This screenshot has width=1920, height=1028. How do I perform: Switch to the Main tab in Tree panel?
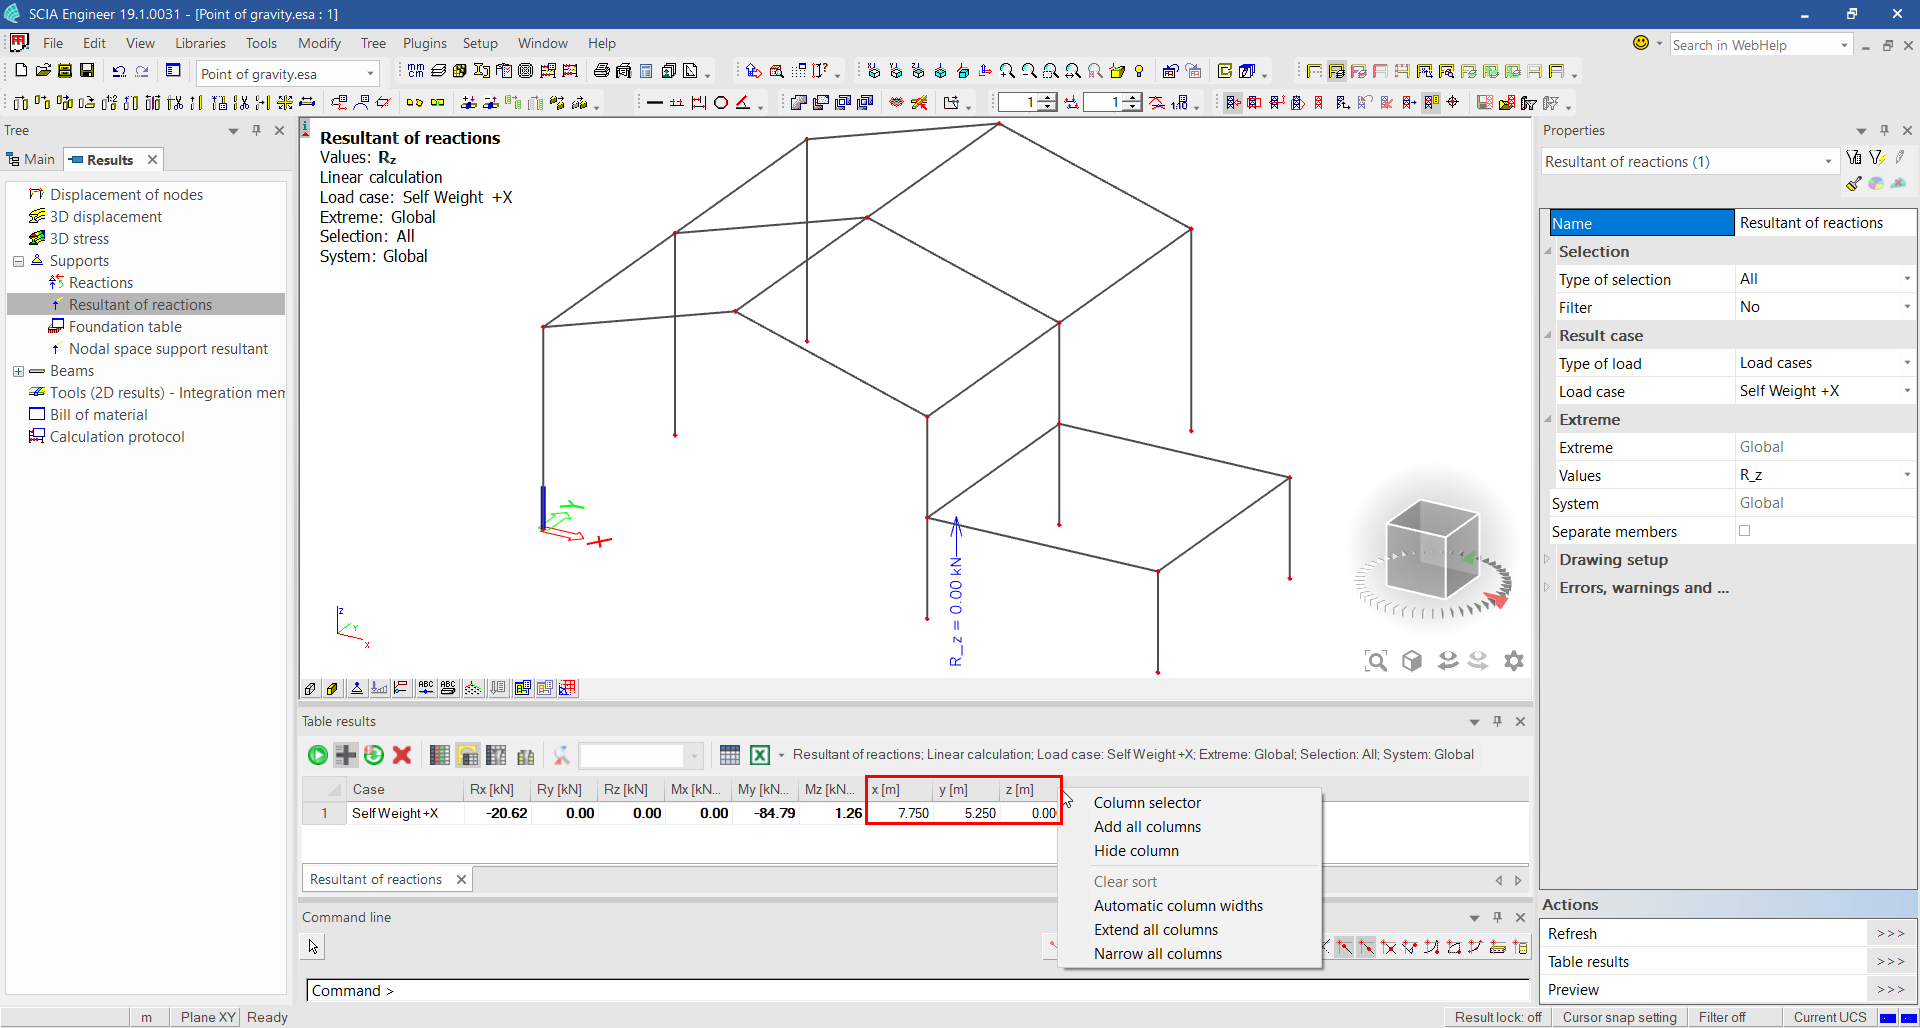pyautogui.click(x=31, y=159)
